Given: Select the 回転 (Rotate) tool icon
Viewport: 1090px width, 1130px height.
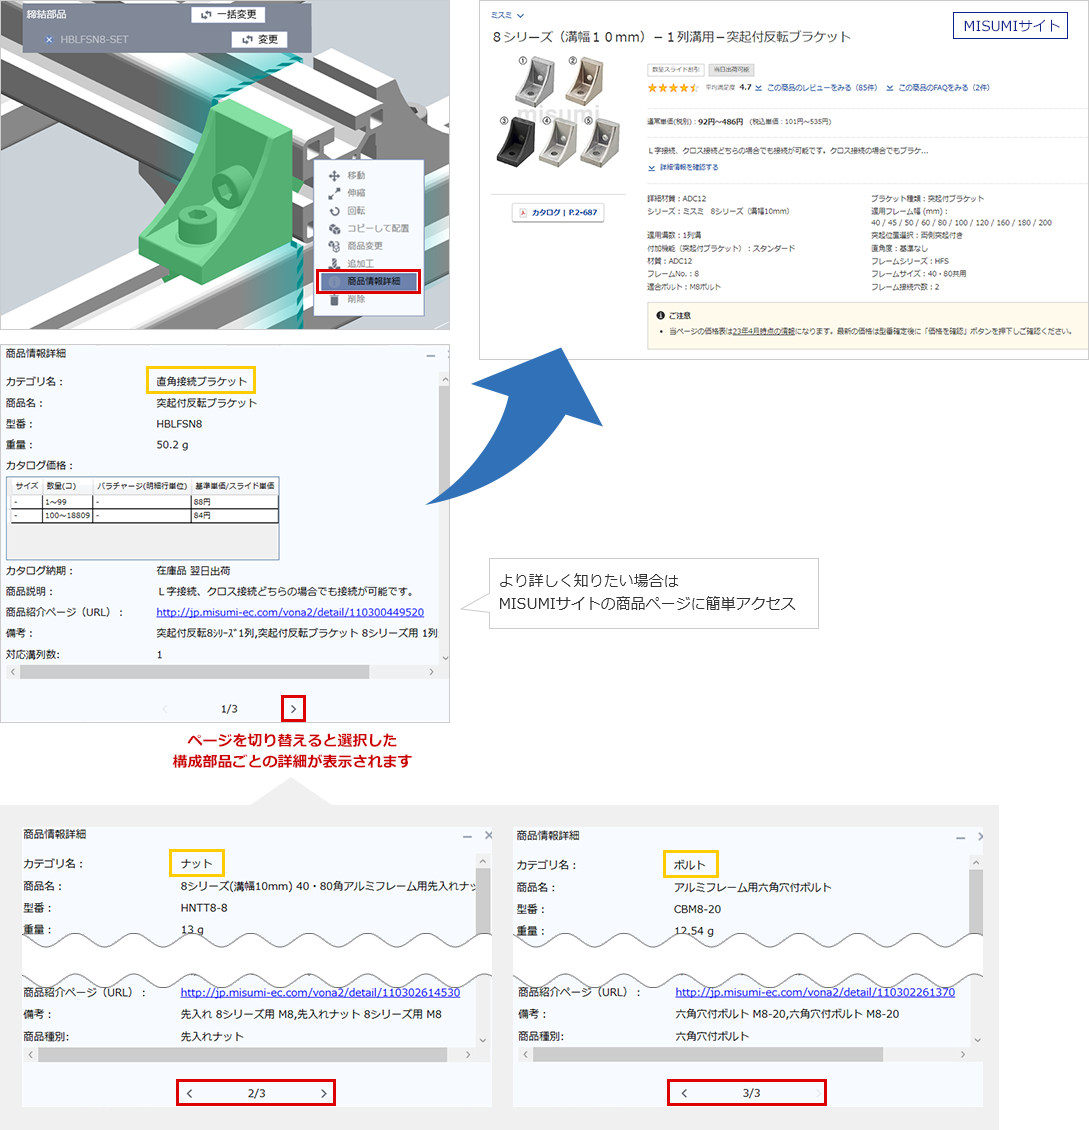Looking at the screenshot, I should pos(334,212).
